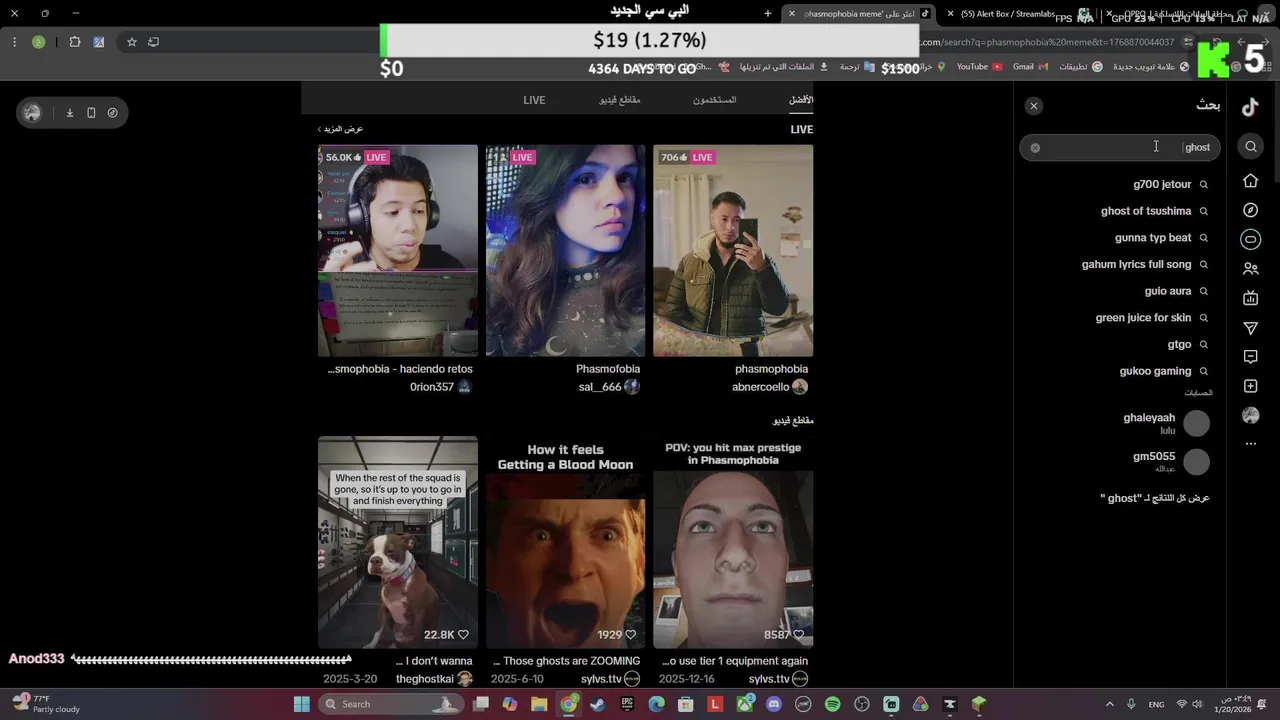Open the Activity chat bubble icon
This screenshot has height=720, width=1280.
[x=1250, y=357]
